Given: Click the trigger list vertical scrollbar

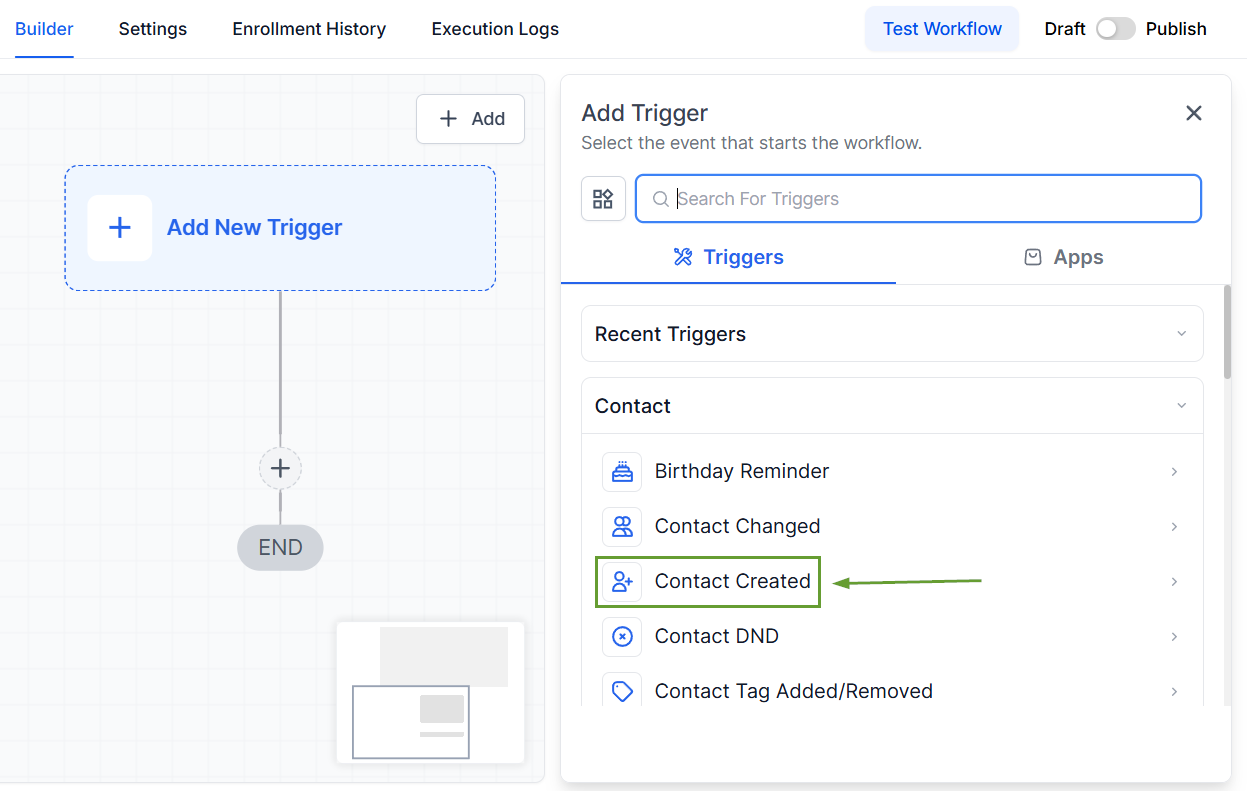Looking at the screenshot, I should [1227, 332].
